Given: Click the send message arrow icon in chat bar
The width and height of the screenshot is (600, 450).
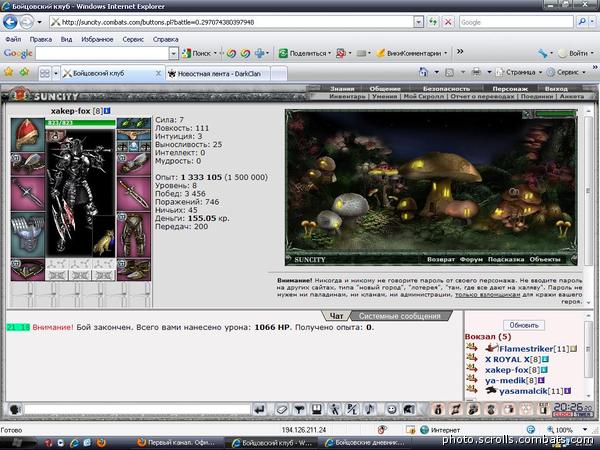Looking at the screenshot, I should coord(259,409).
